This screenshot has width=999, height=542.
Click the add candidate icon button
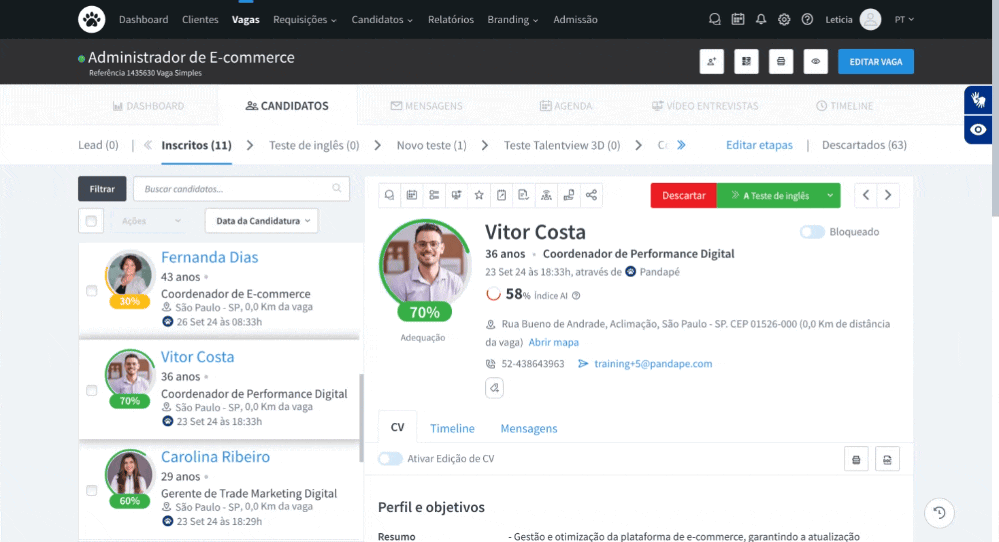coord(712,62)
